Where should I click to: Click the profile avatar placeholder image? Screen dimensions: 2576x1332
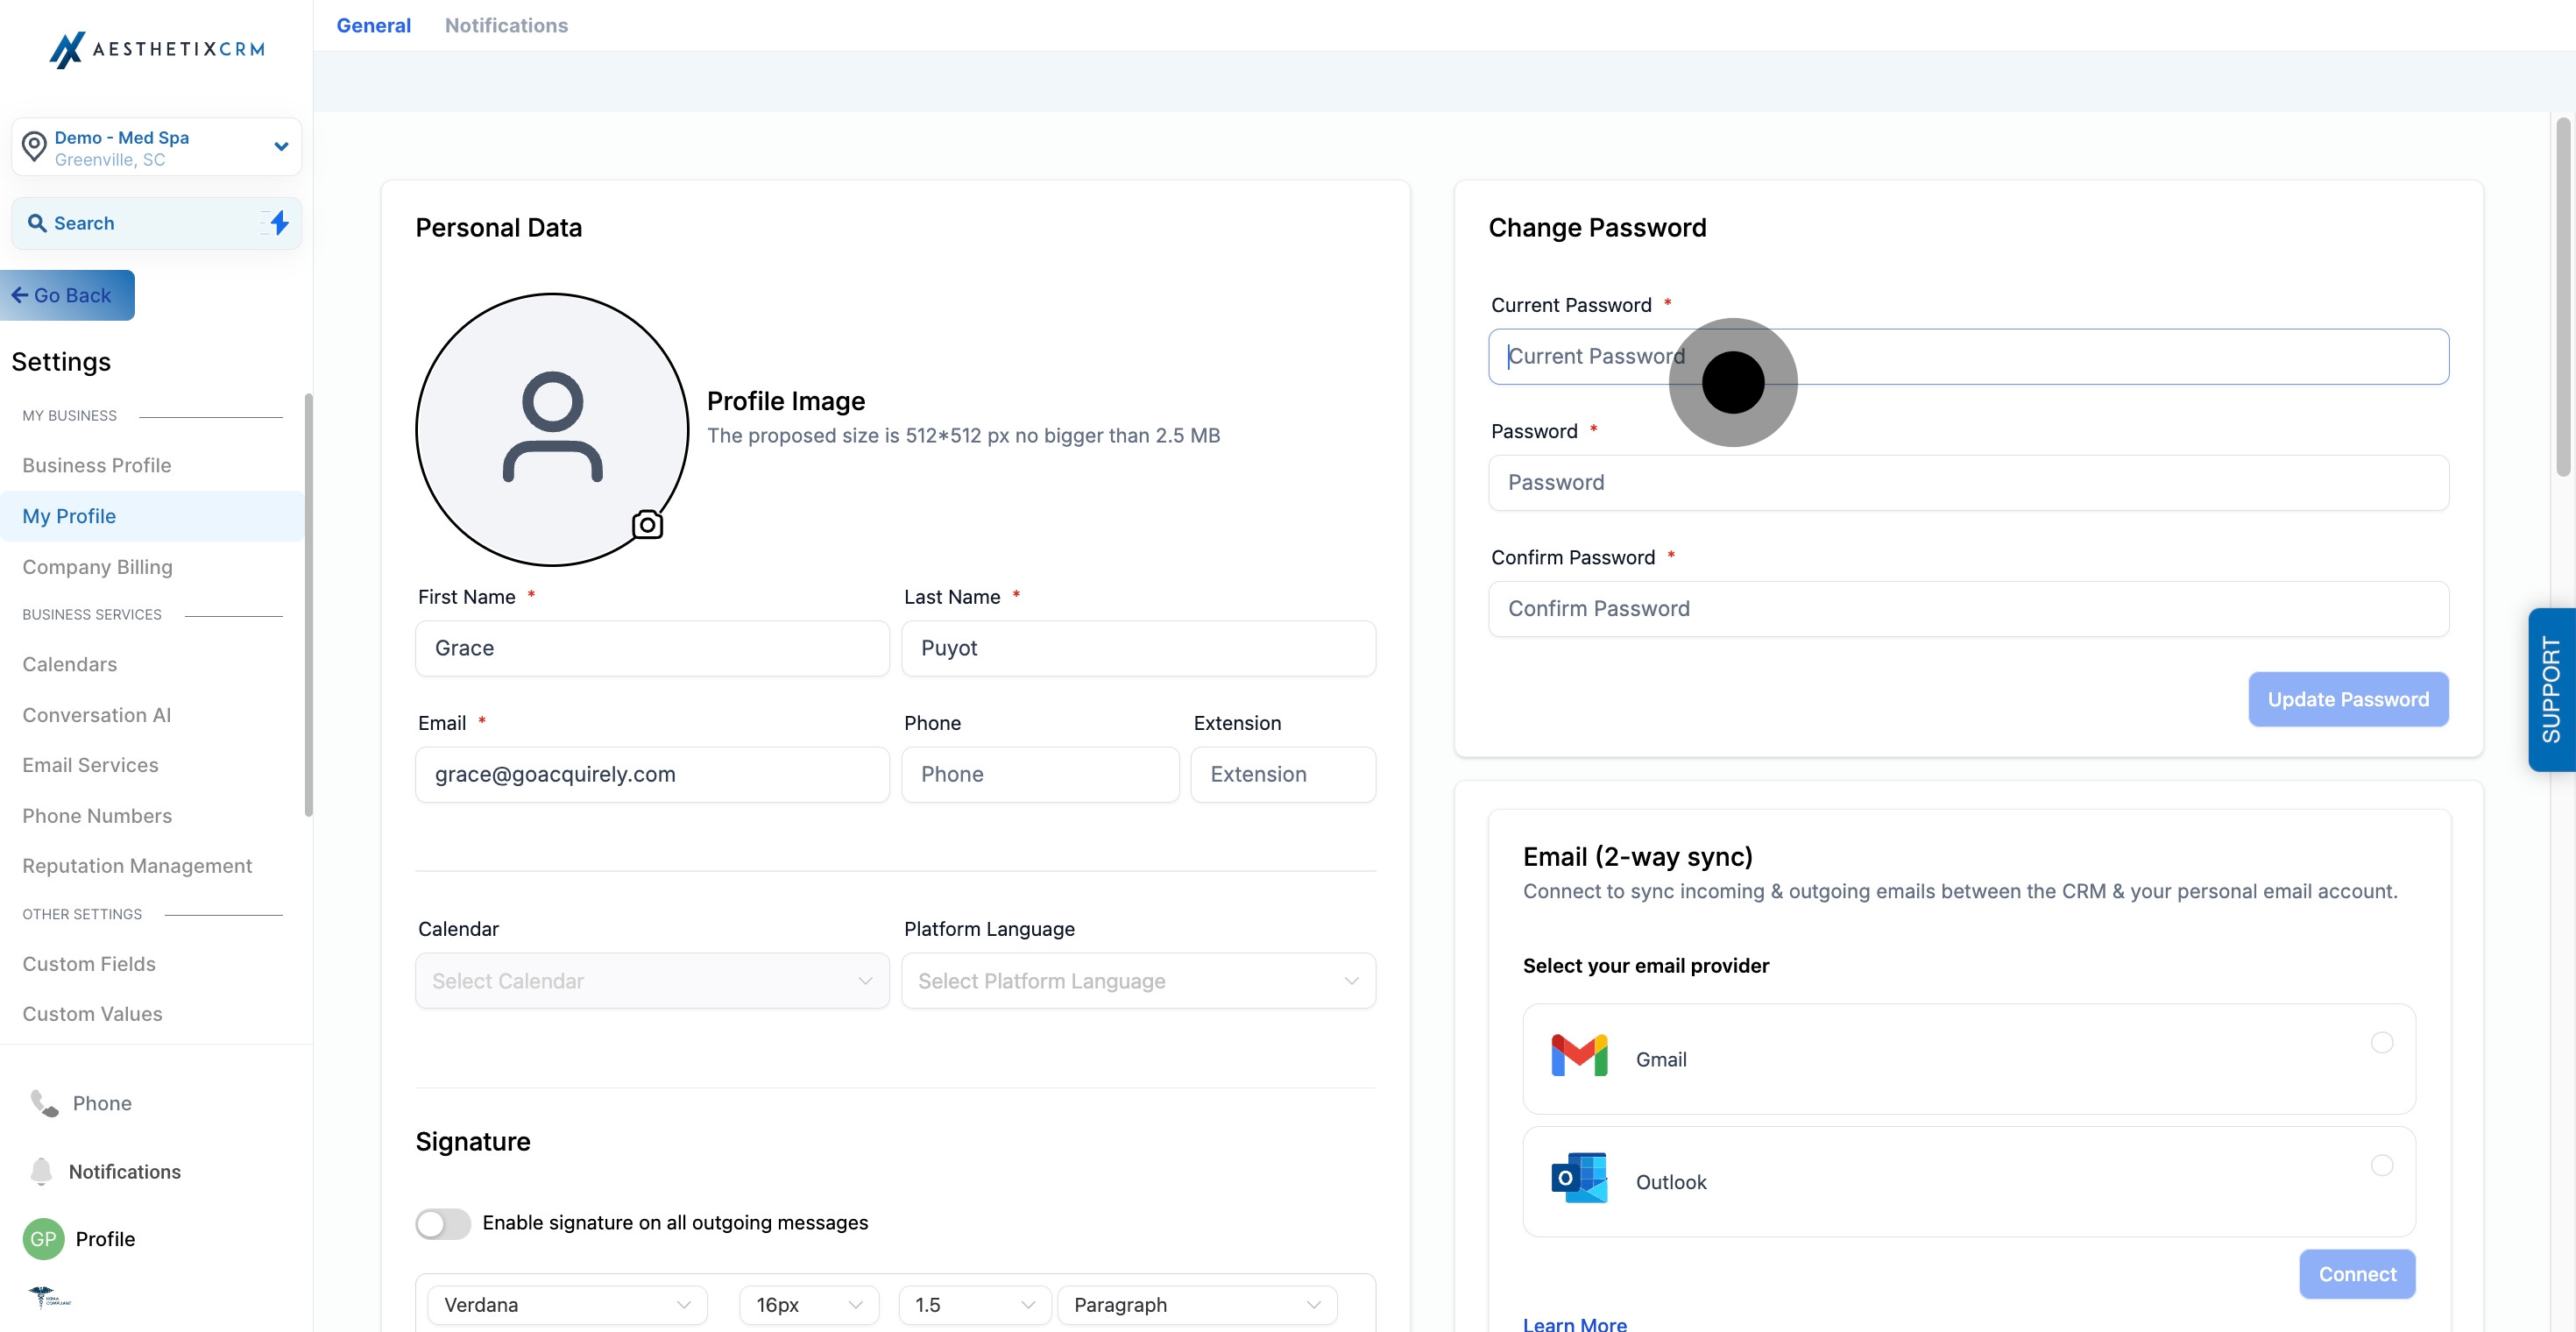552,429
